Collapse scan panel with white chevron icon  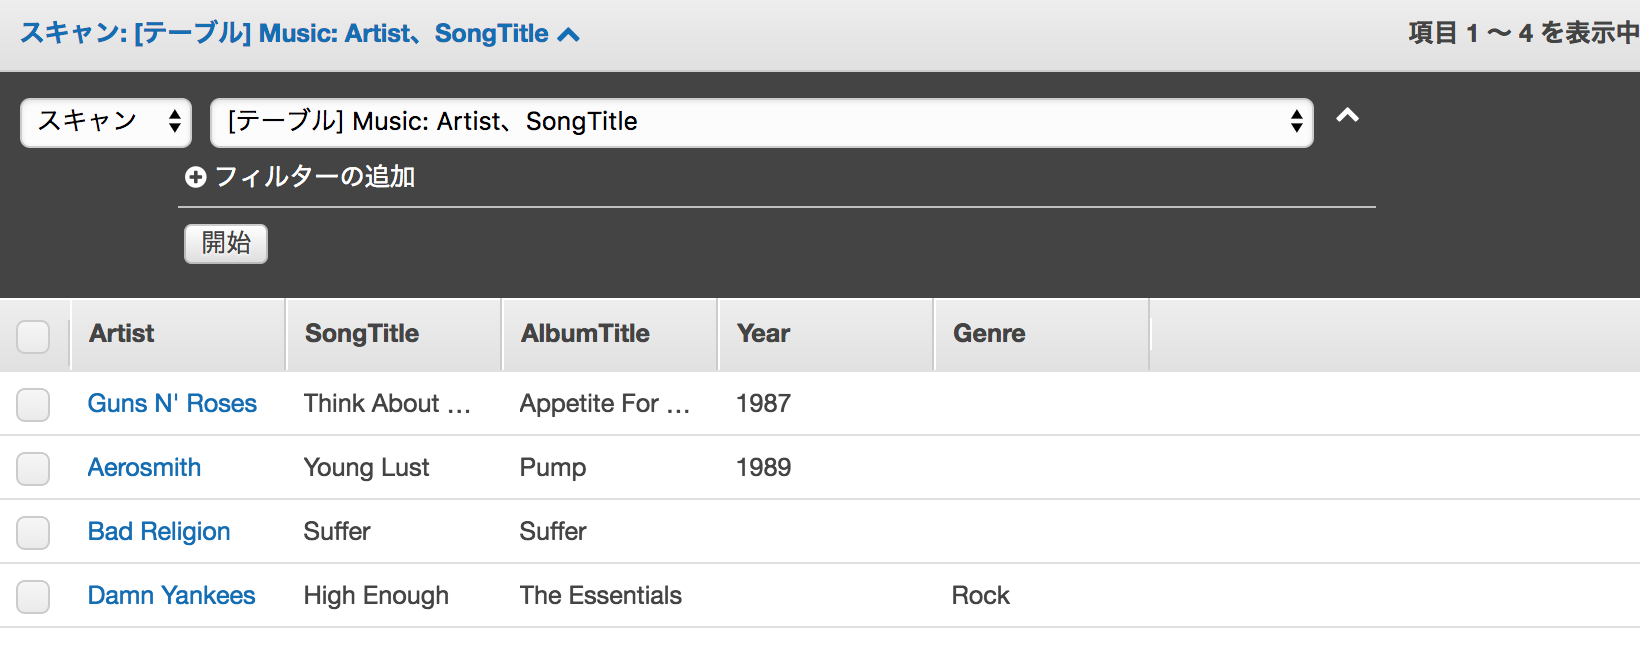pos(1348,115)
